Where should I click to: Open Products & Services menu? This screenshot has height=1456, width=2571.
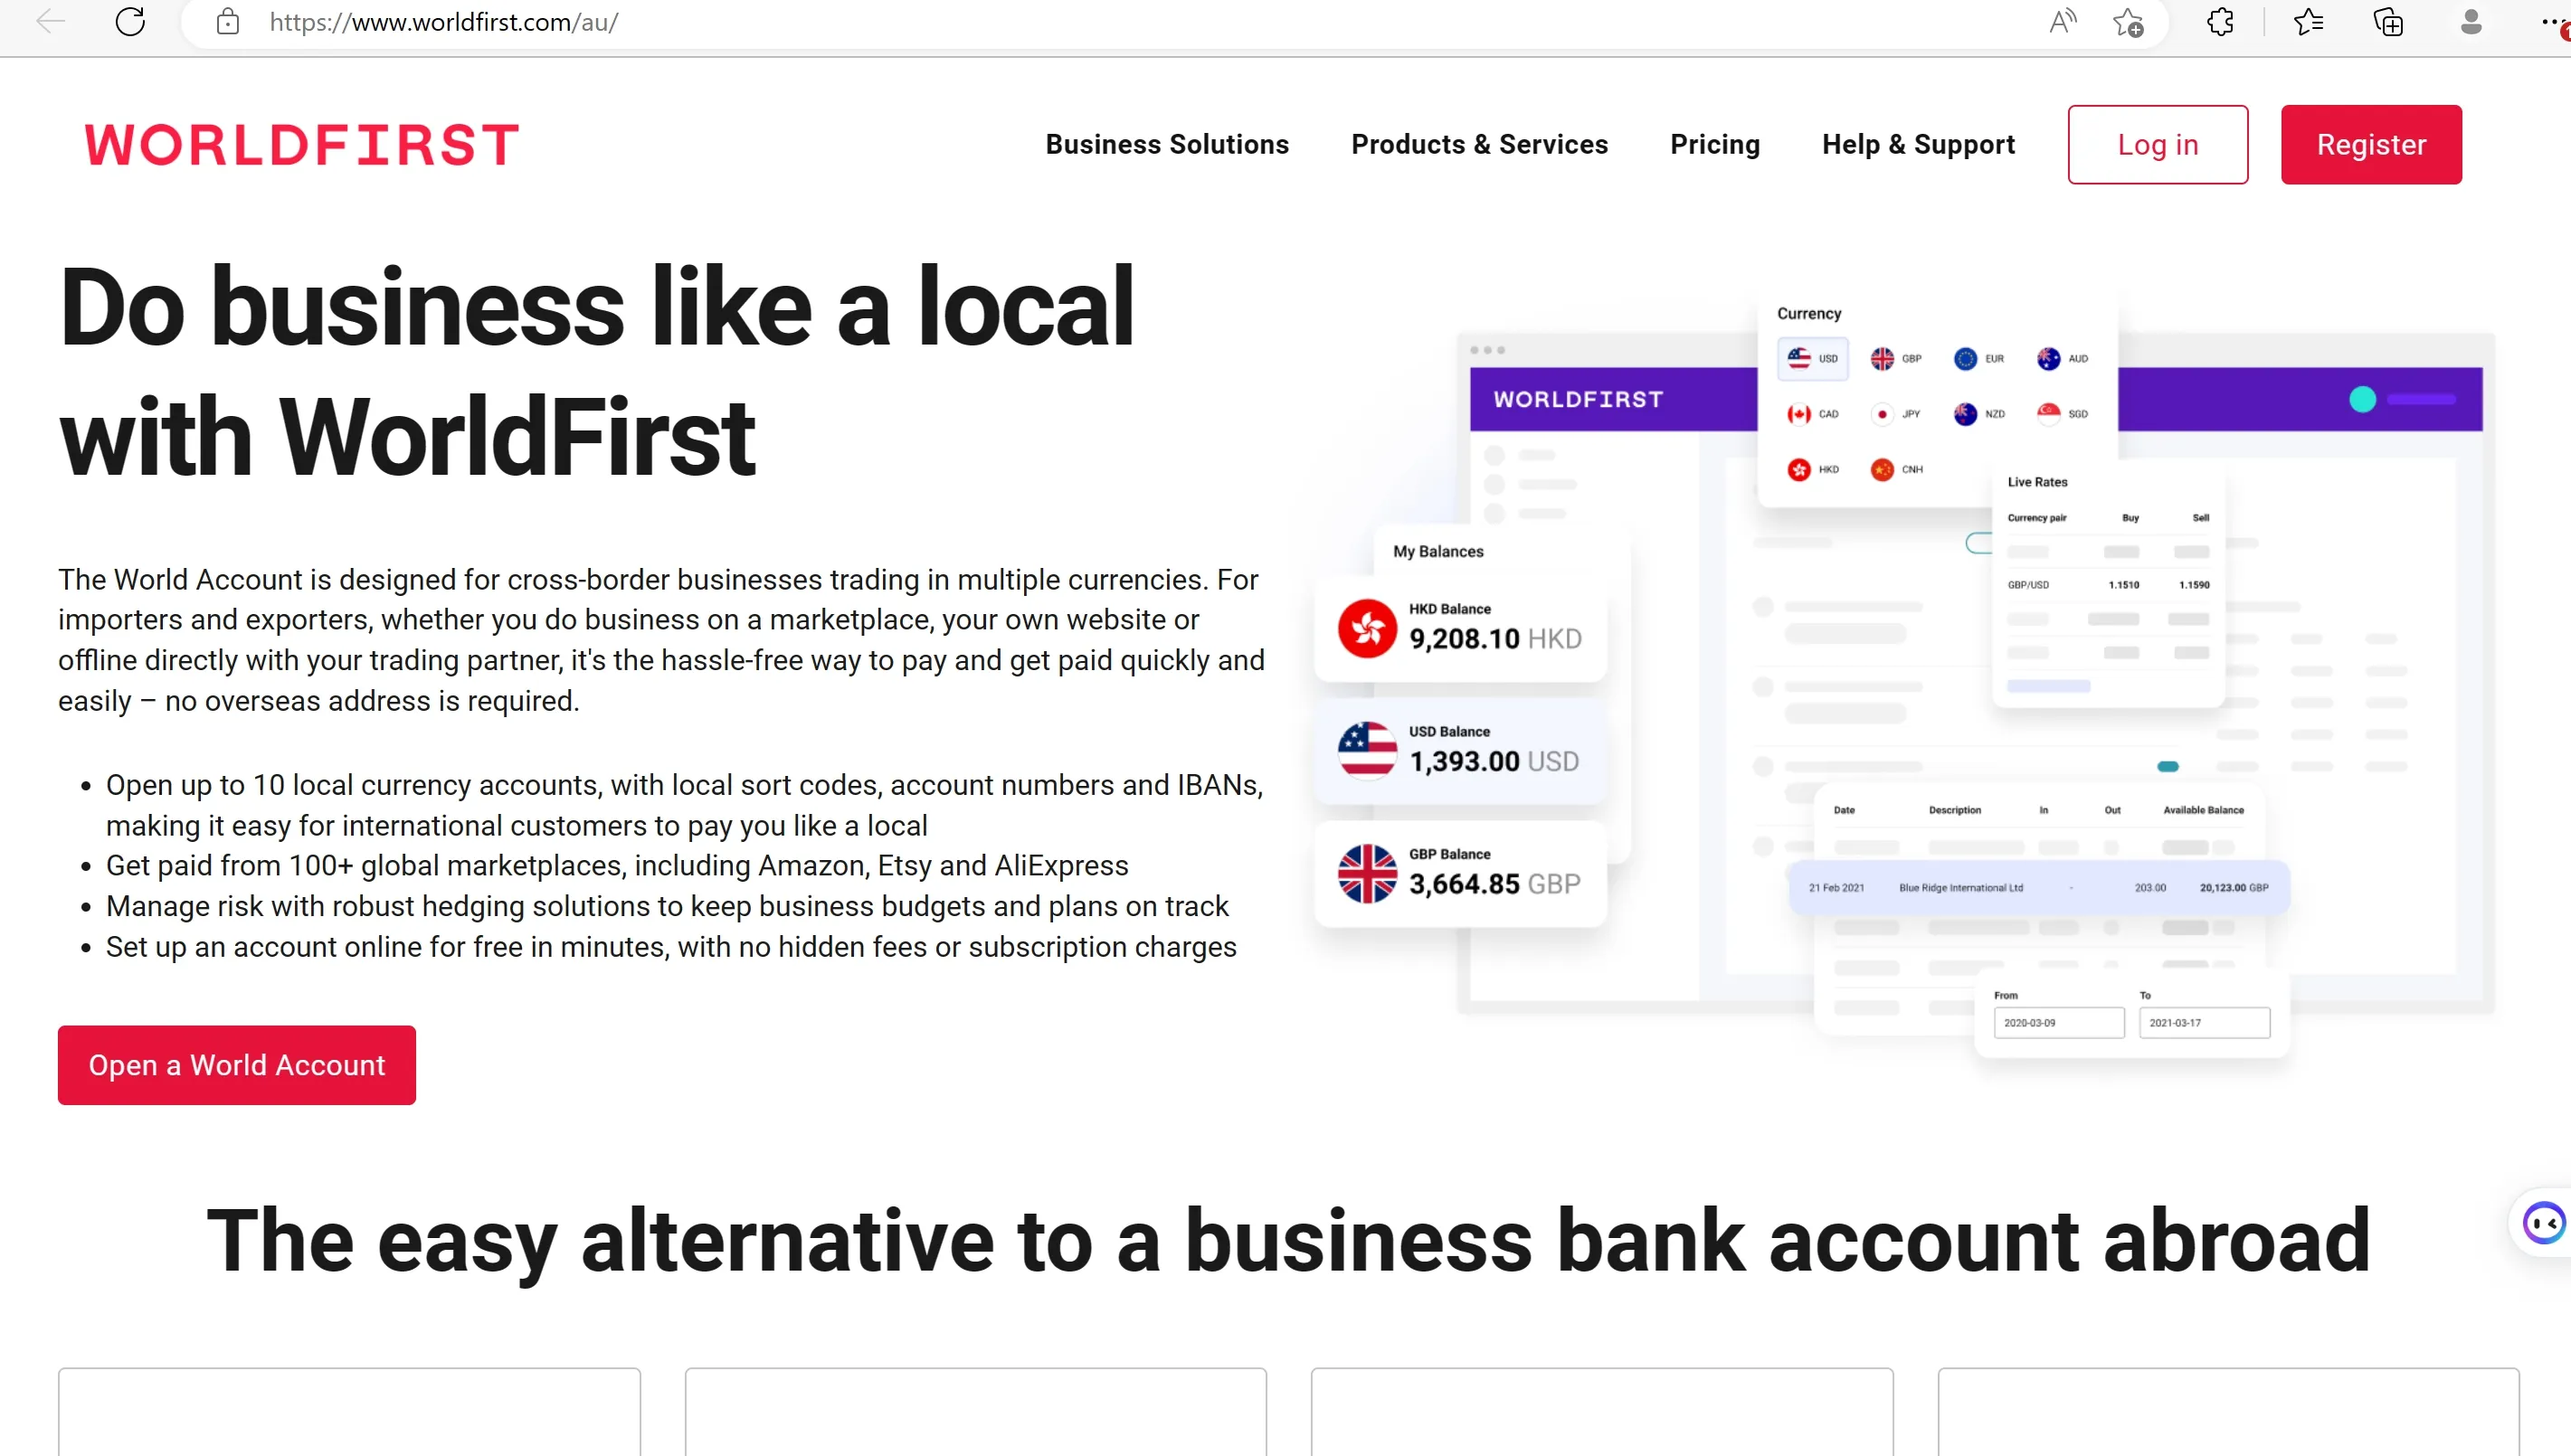[1479, 144]
